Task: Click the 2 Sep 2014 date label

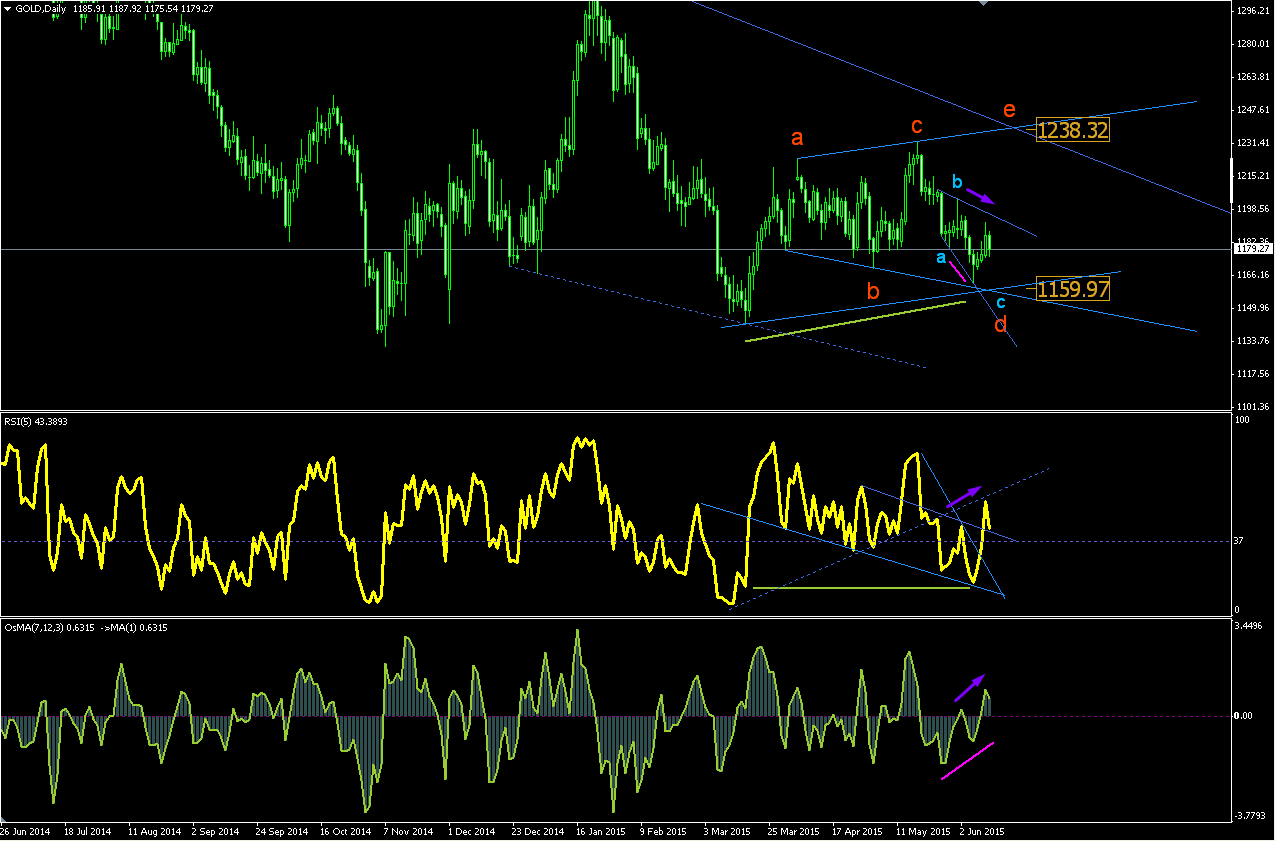Action: coord(215,832)
